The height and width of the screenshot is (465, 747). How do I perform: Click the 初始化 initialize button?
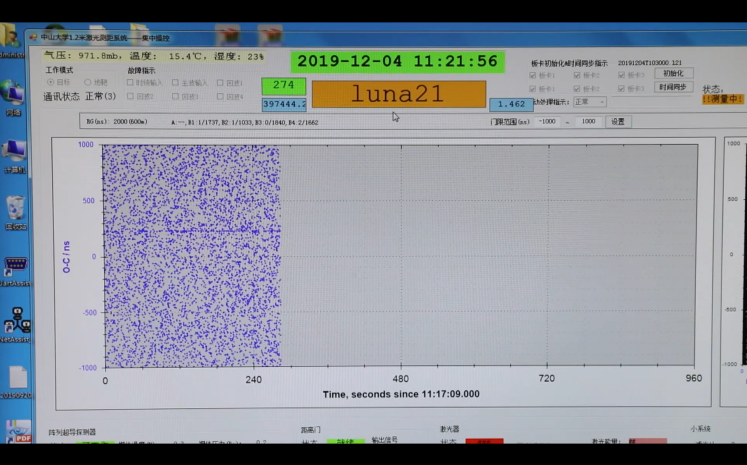[674, 73]
